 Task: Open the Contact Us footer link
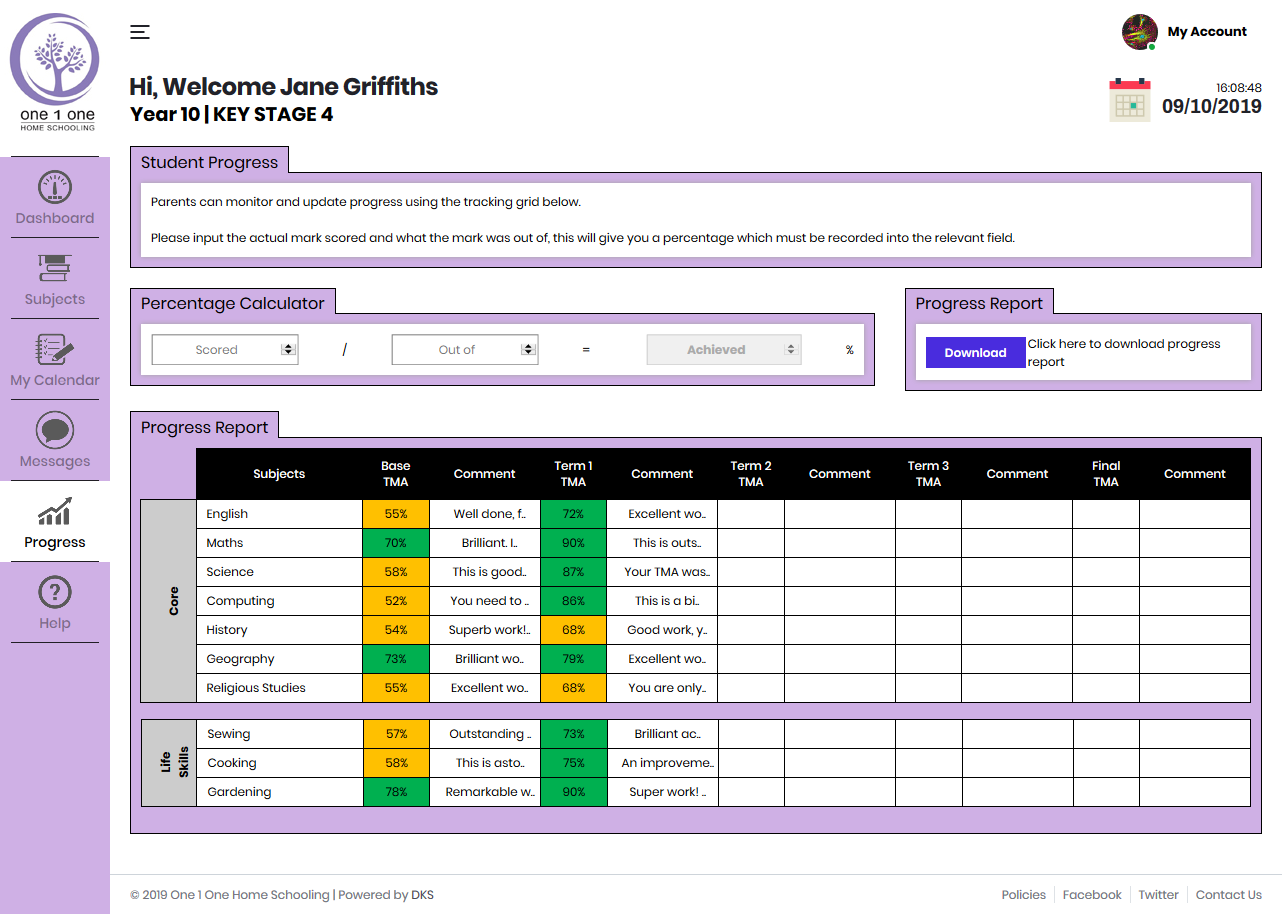pos(1228,895)
